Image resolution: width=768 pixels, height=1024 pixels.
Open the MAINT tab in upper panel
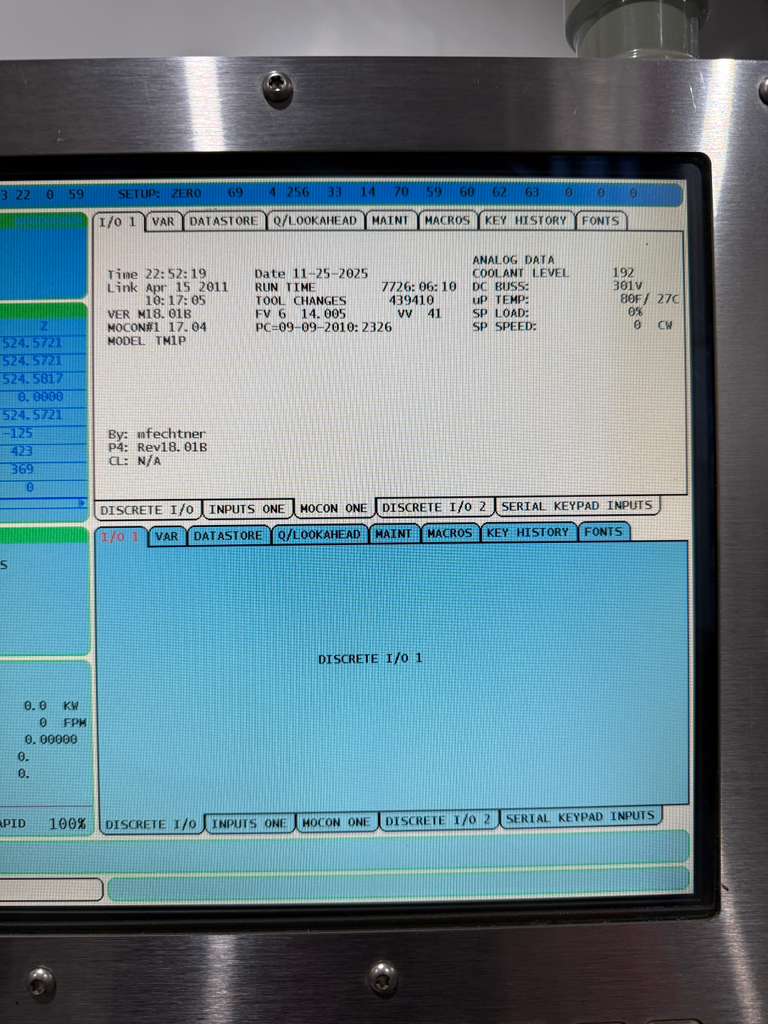(x=389, y=221)
